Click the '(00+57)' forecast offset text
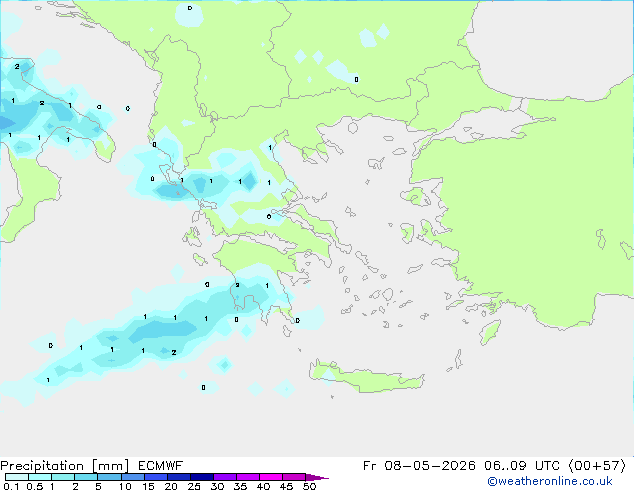Image resolution: width=634 pixels, height=490 pixels. click(597, 466)
